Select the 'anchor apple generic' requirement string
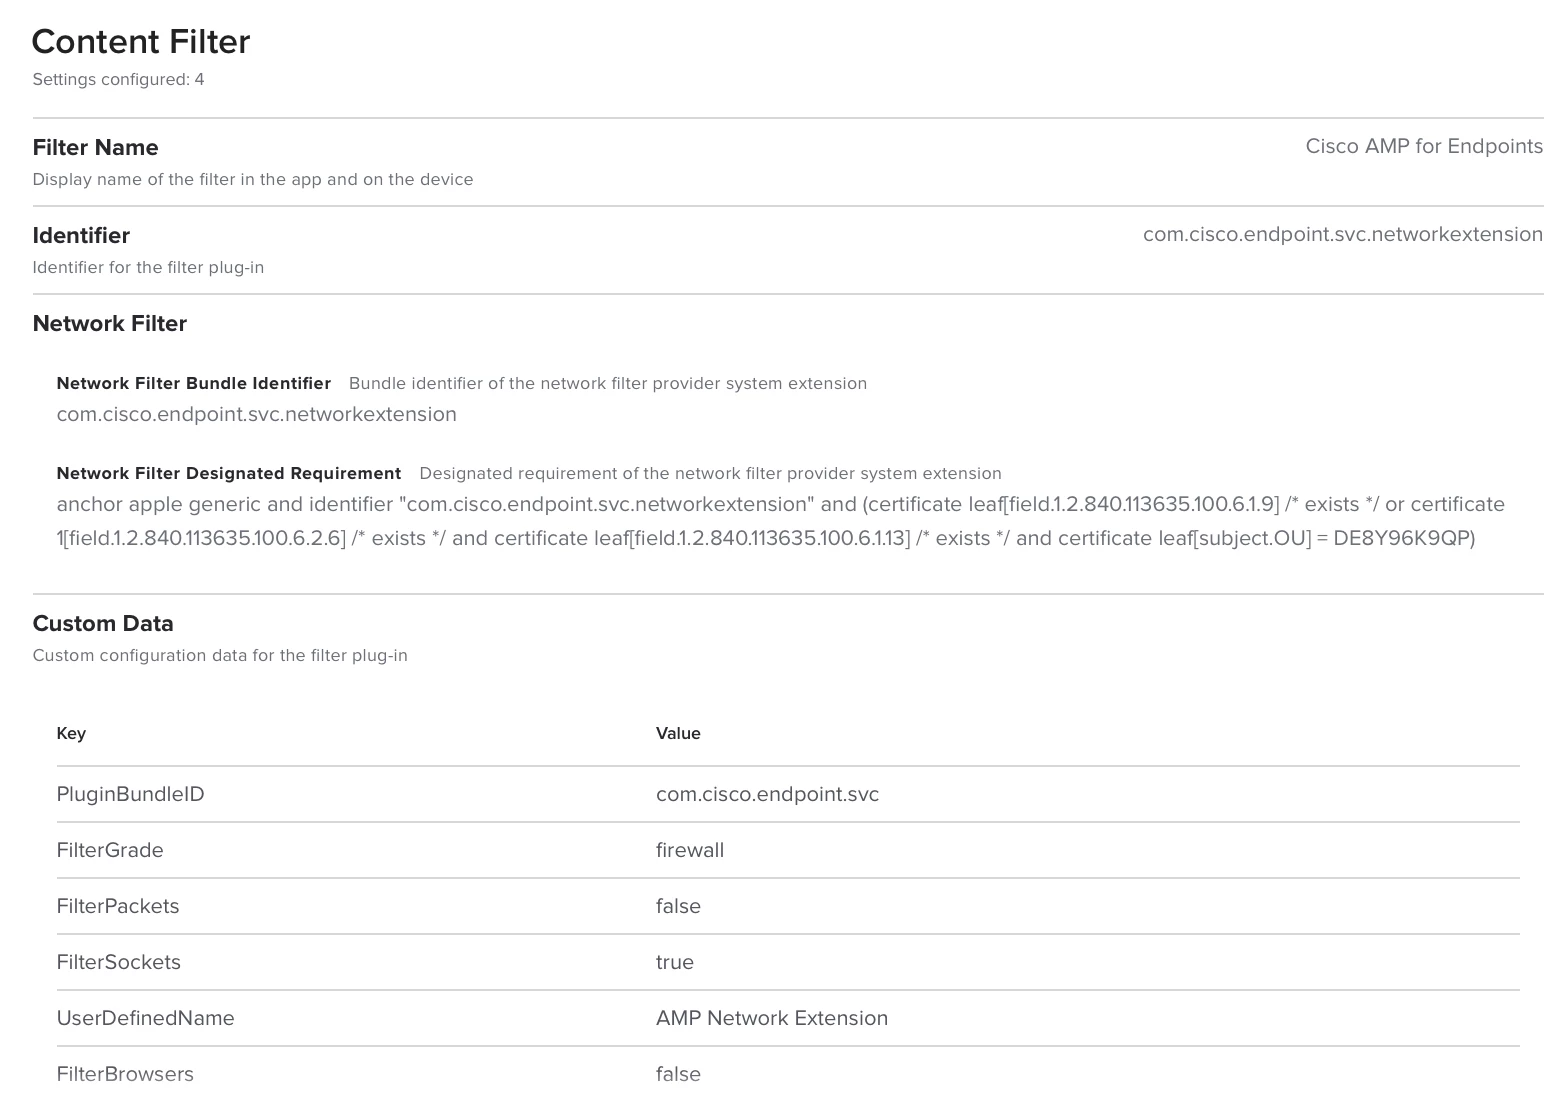 [781, 521]
